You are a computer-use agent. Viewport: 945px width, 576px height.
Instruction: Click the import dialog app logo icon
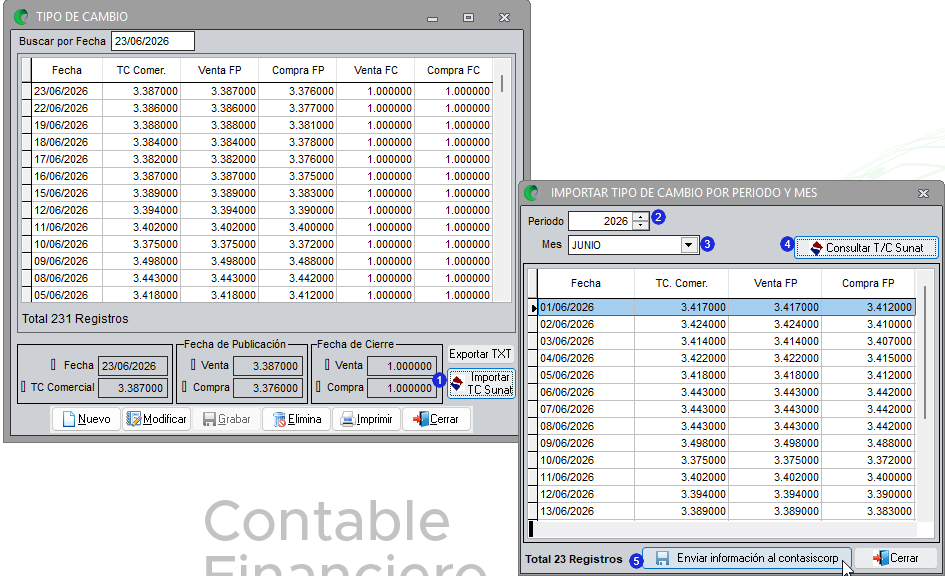[x=531, y=193]
